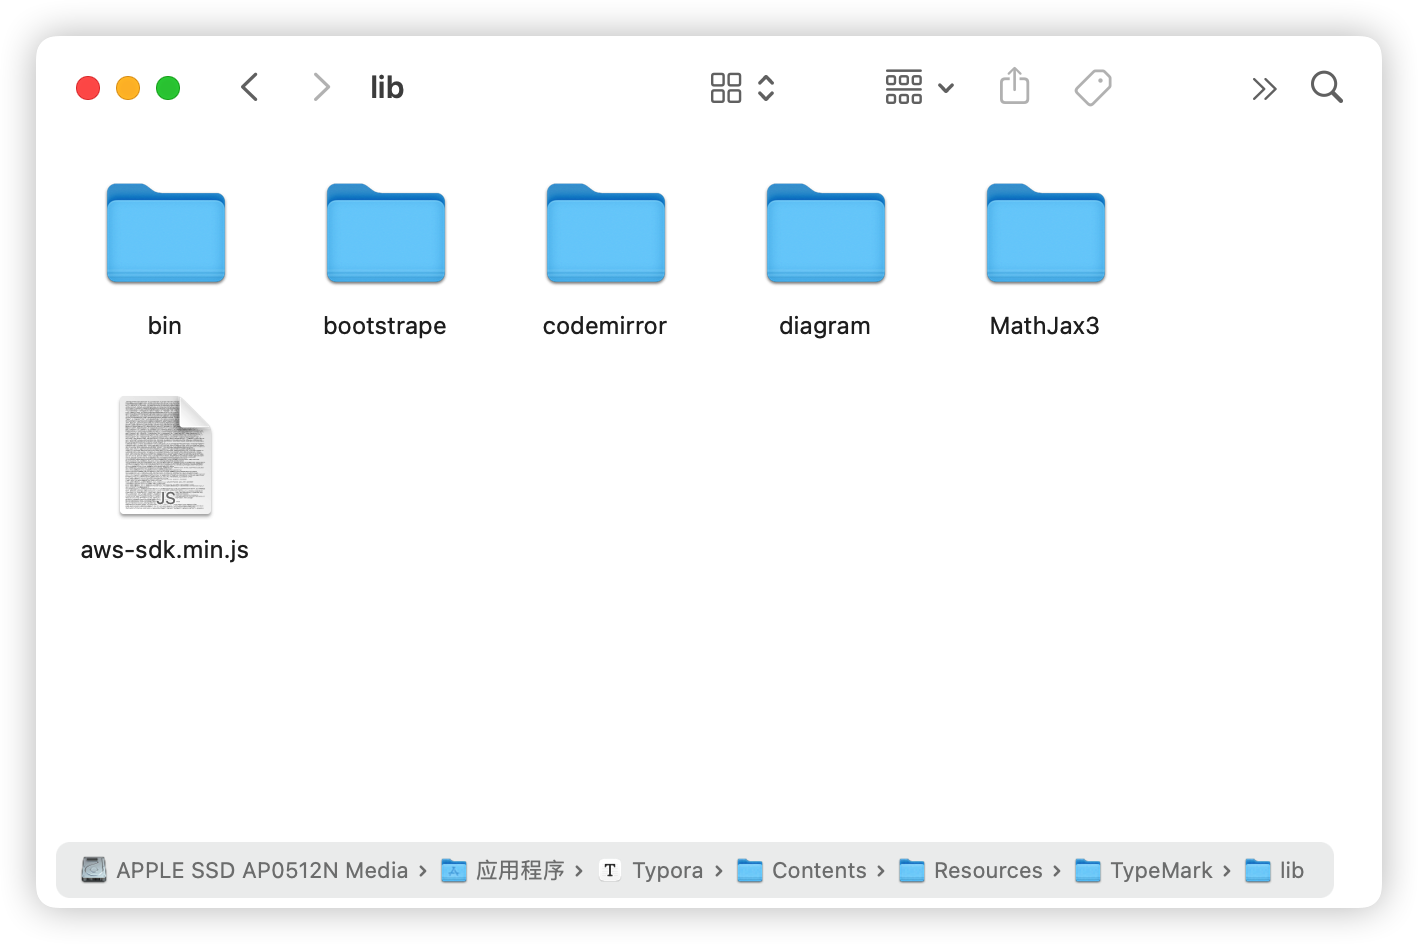Click the 'diagram' folder name label

[x=825, y=326]
